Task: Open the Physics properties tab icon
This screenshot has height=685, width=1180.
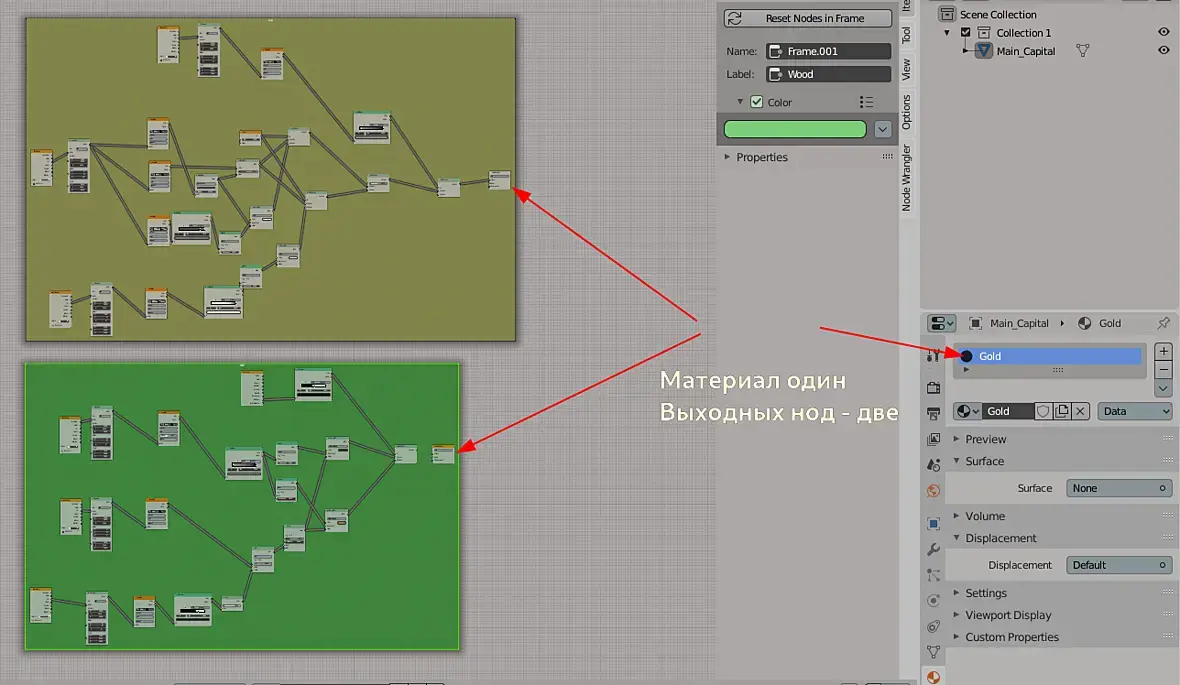Action: (933, 601)
